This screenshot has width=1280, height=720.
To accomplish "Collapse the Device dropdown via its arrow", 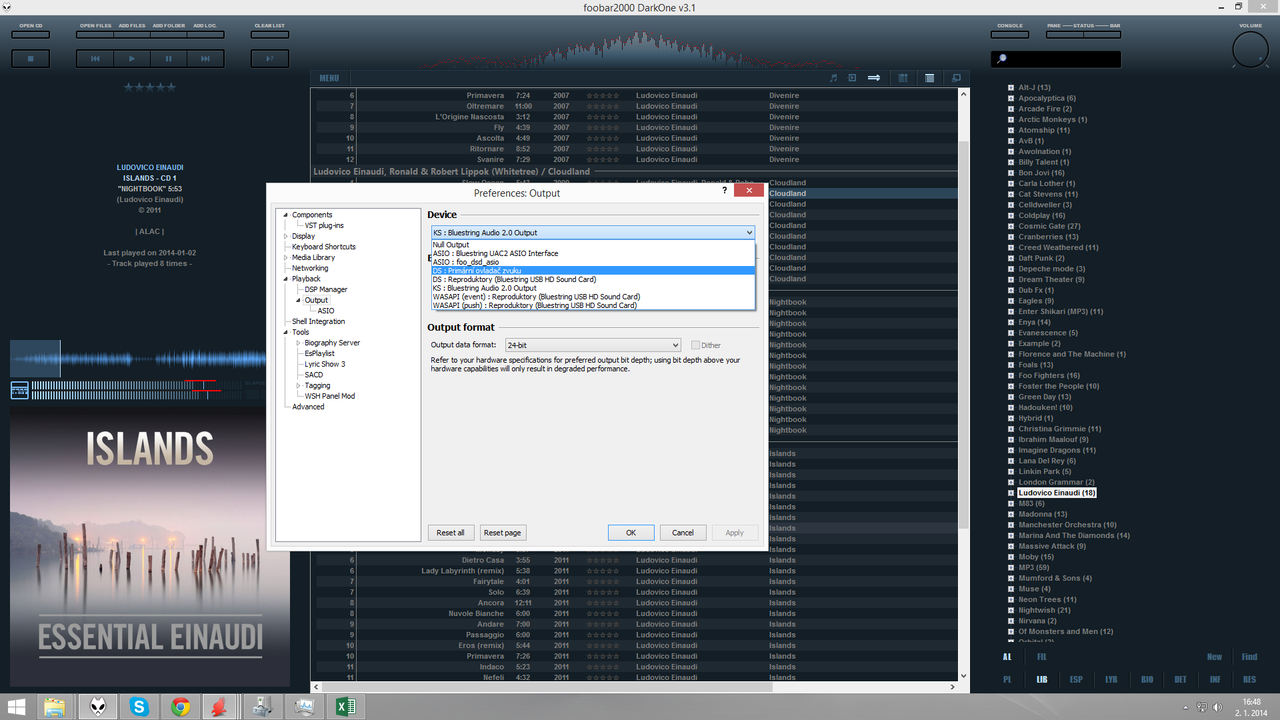I will pyautogui.click(x=749, y=233).
